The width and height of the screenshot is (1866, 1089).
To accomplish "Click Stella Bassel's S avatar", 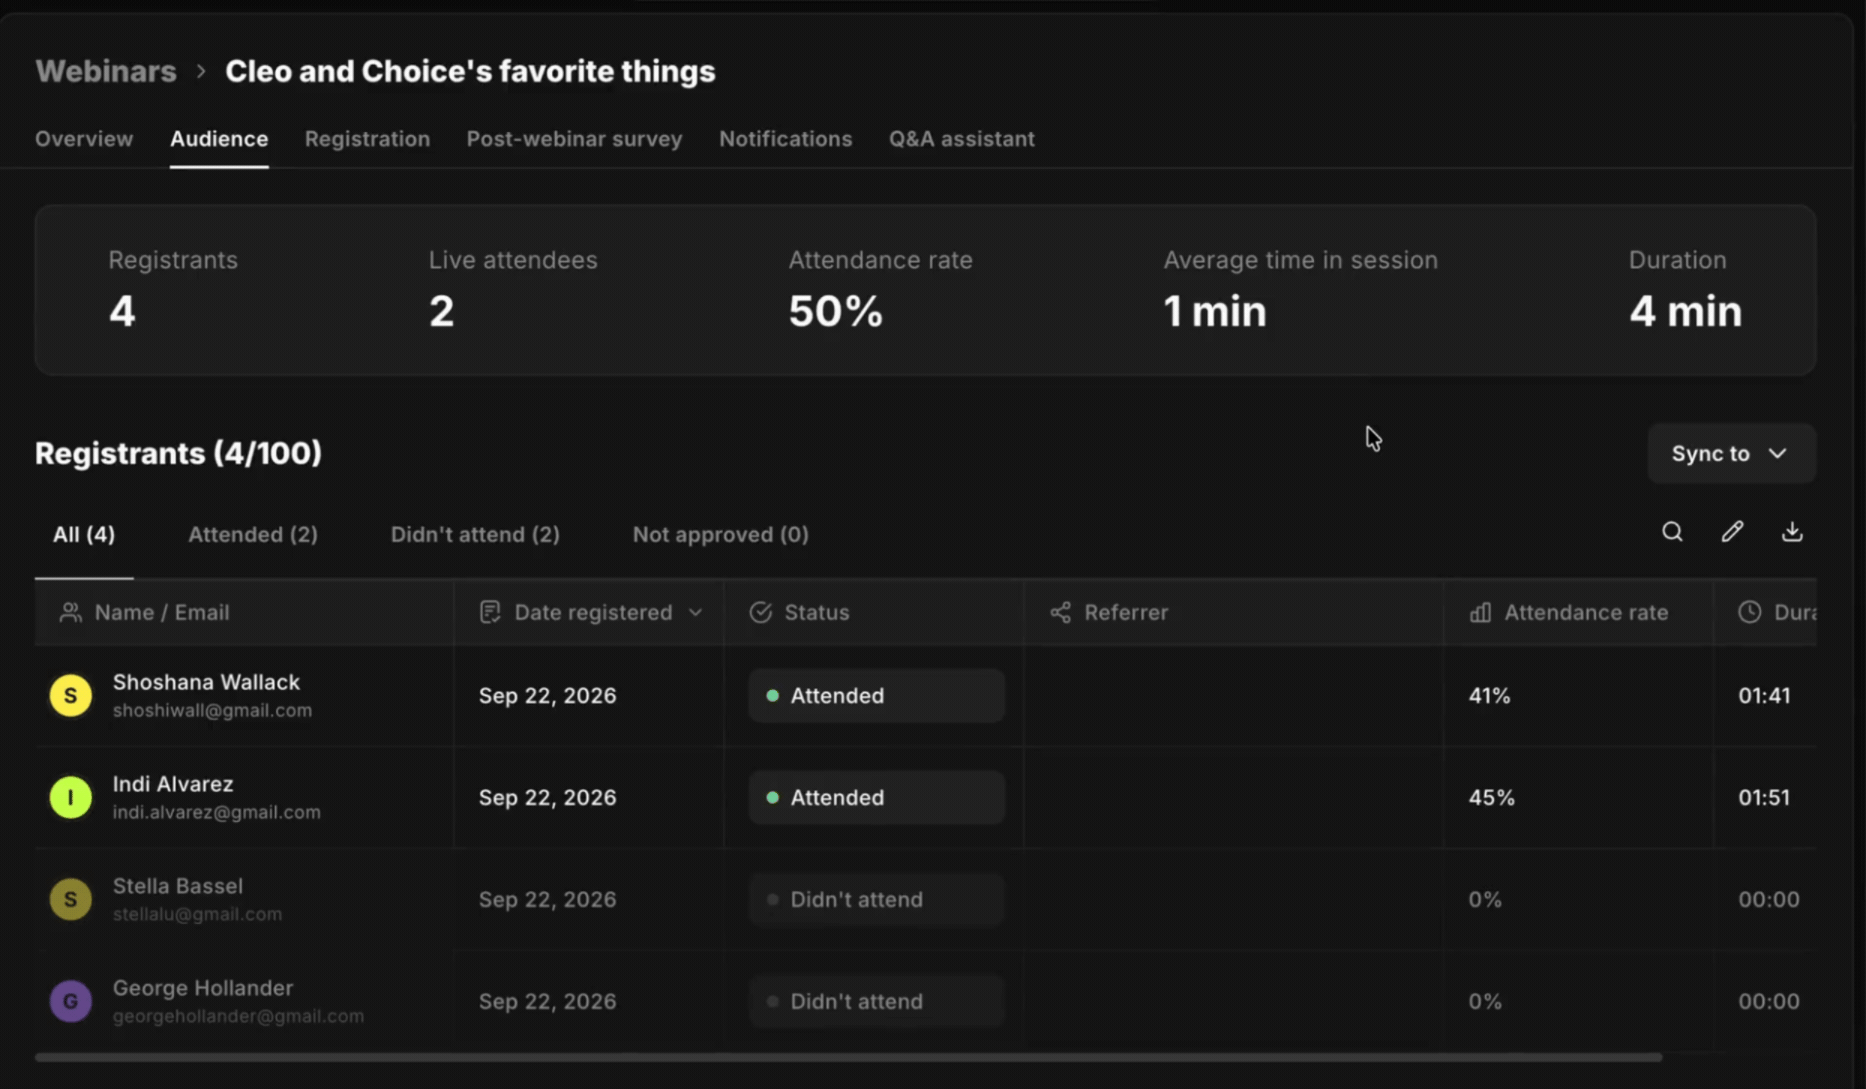I will (71, 900).
